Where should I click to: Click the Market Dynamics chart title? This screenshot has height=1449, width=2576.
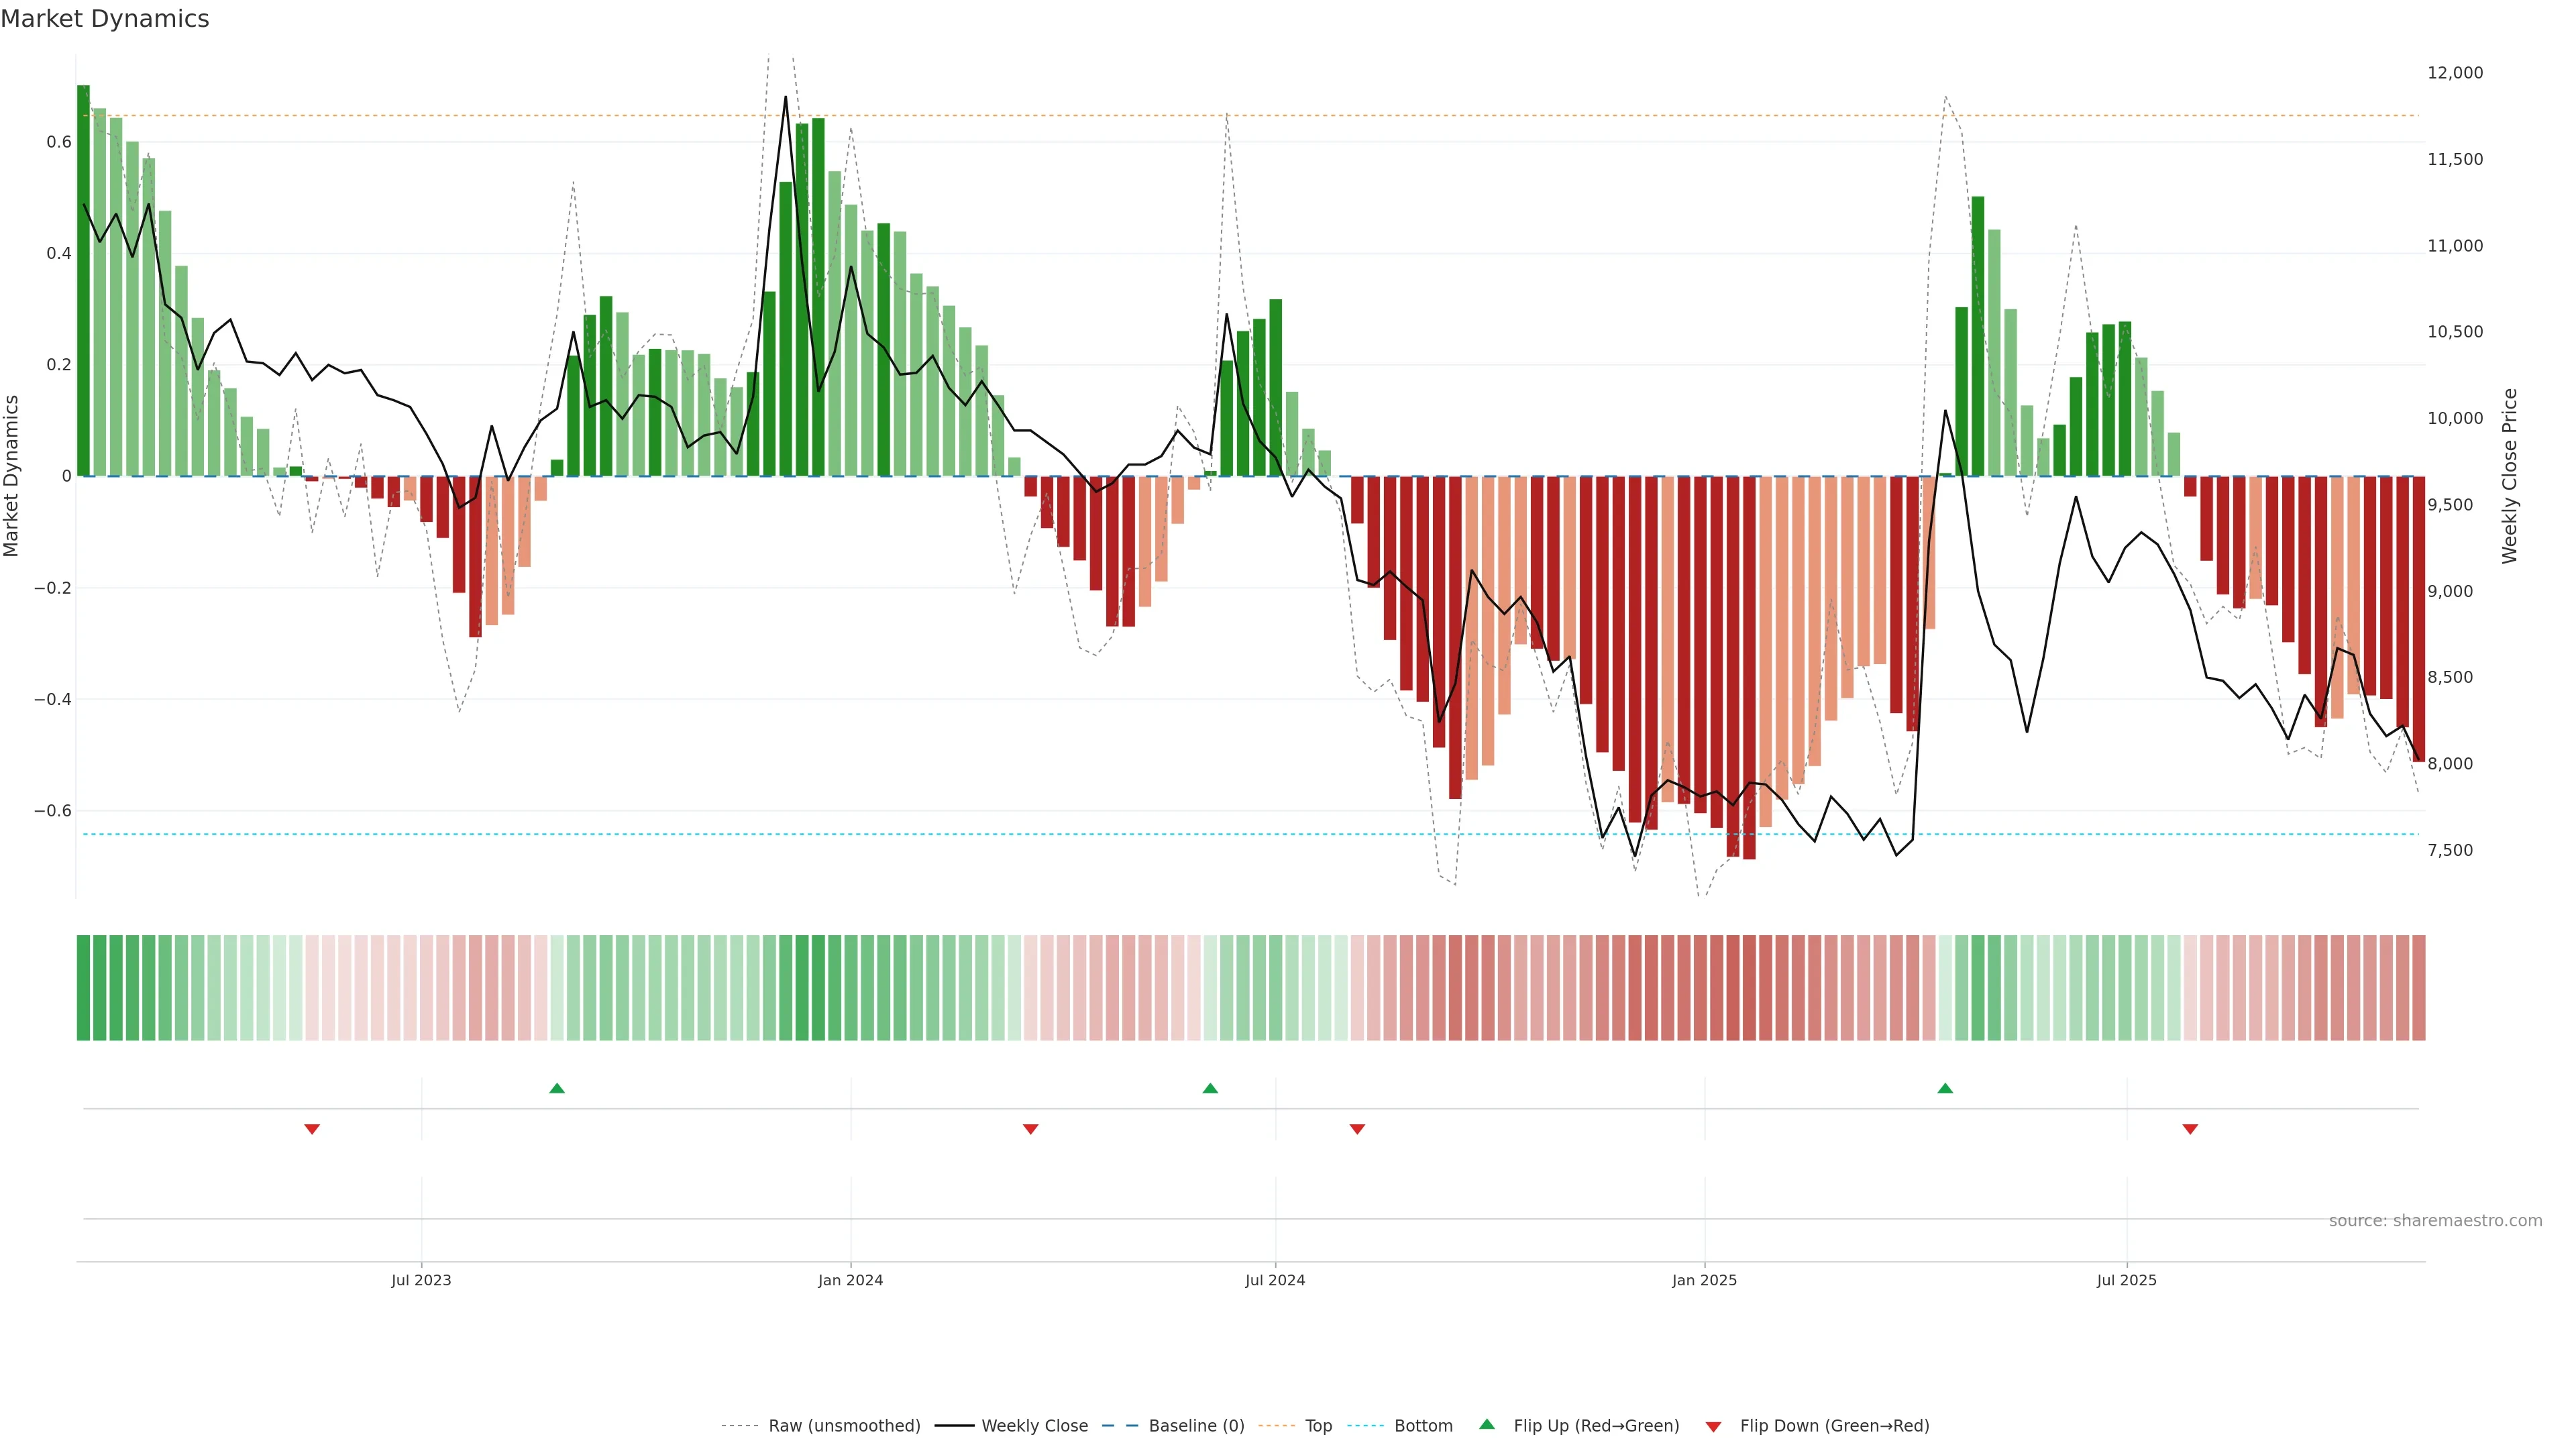coord(105,19)
